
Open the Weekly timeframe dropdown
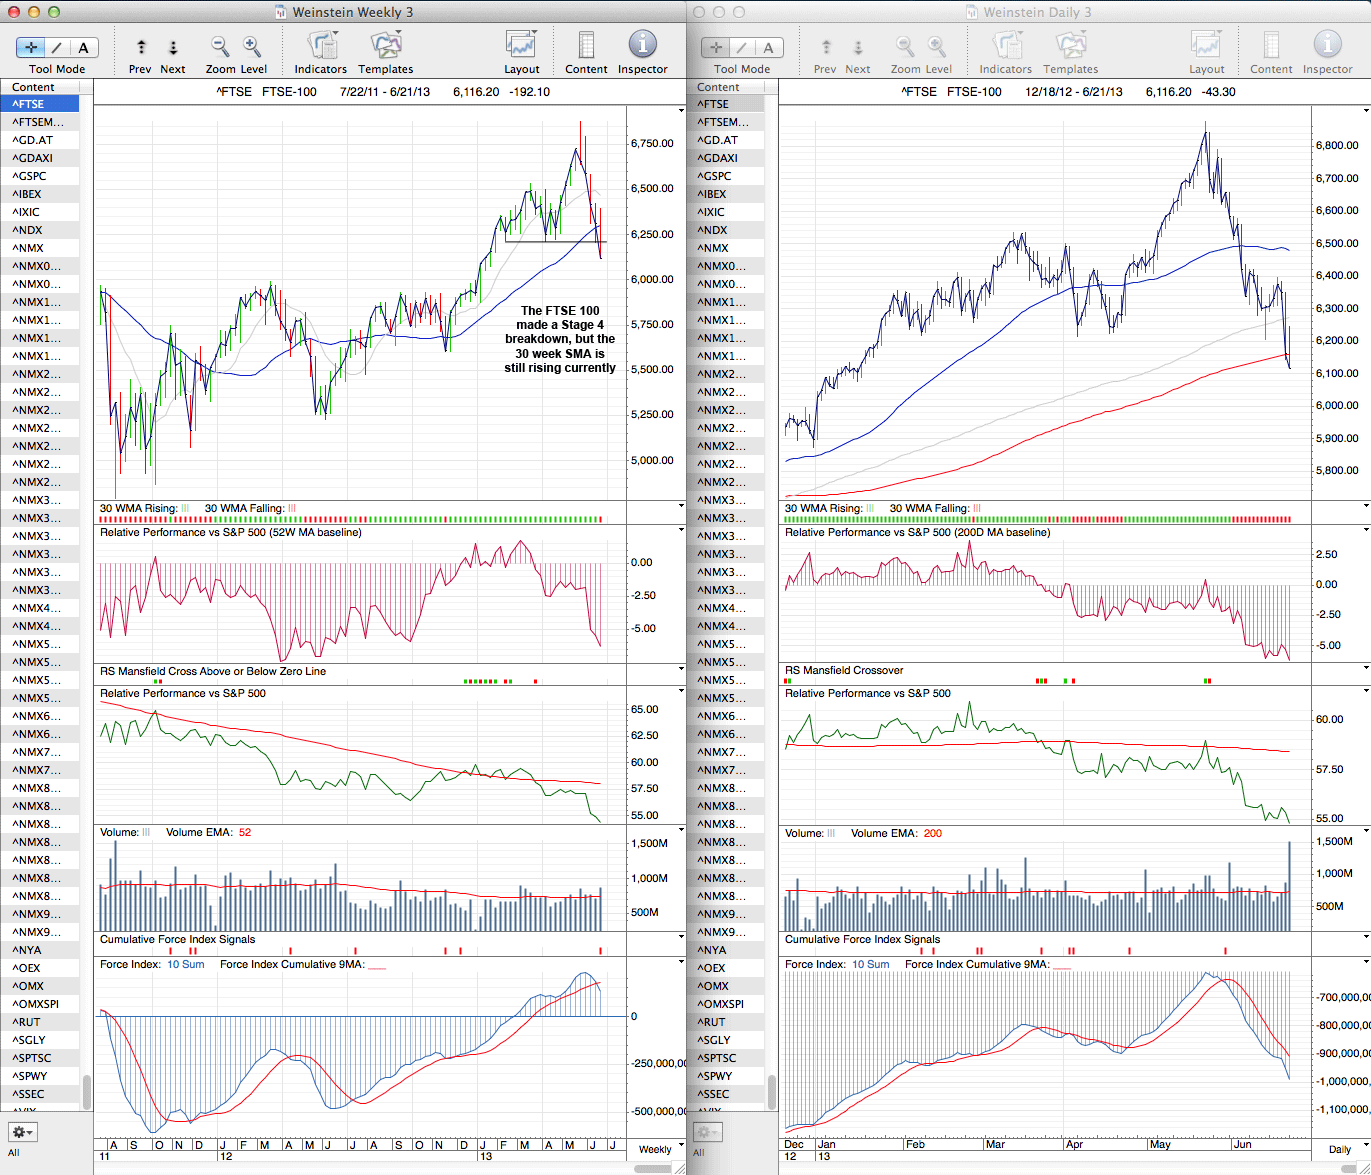655,1149
